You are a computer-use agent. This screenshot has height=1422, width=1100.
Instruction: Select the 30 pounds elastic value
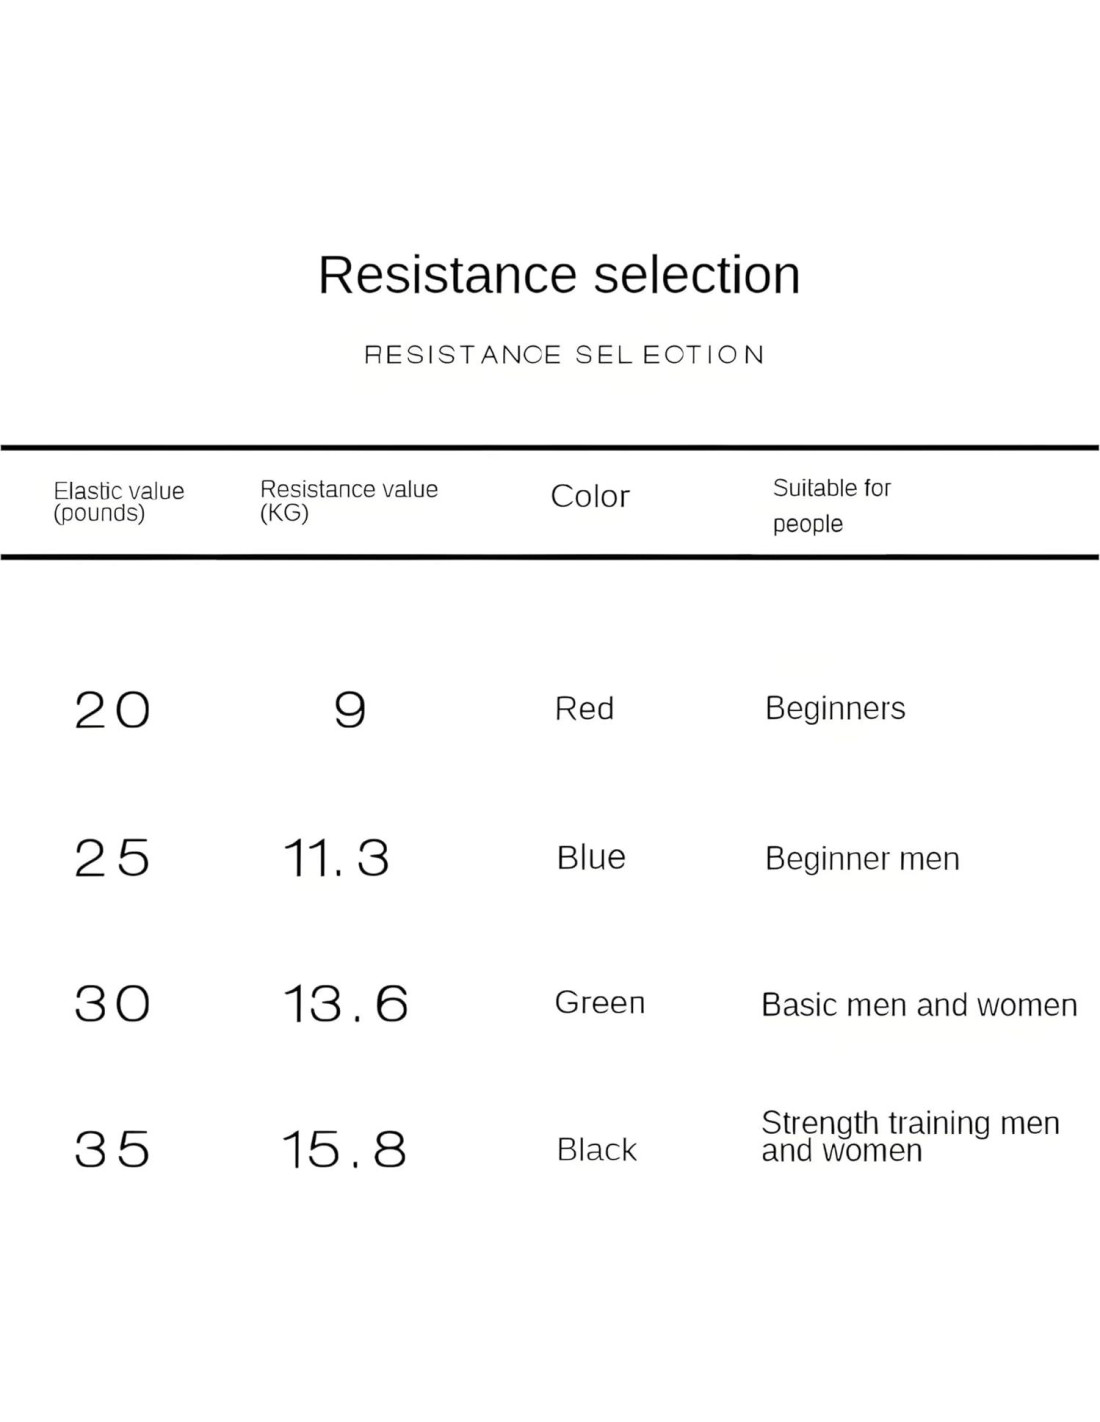(112, 1004)
